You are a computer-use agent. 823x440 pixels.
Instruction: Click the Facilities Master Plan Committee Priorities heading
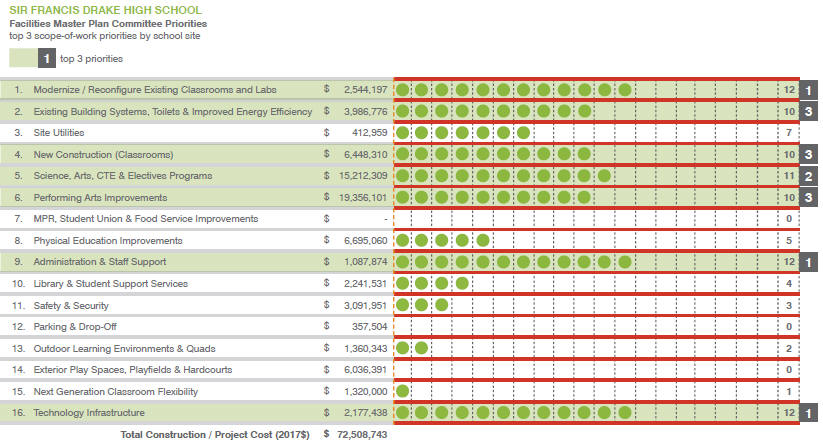tap(108, 22)
